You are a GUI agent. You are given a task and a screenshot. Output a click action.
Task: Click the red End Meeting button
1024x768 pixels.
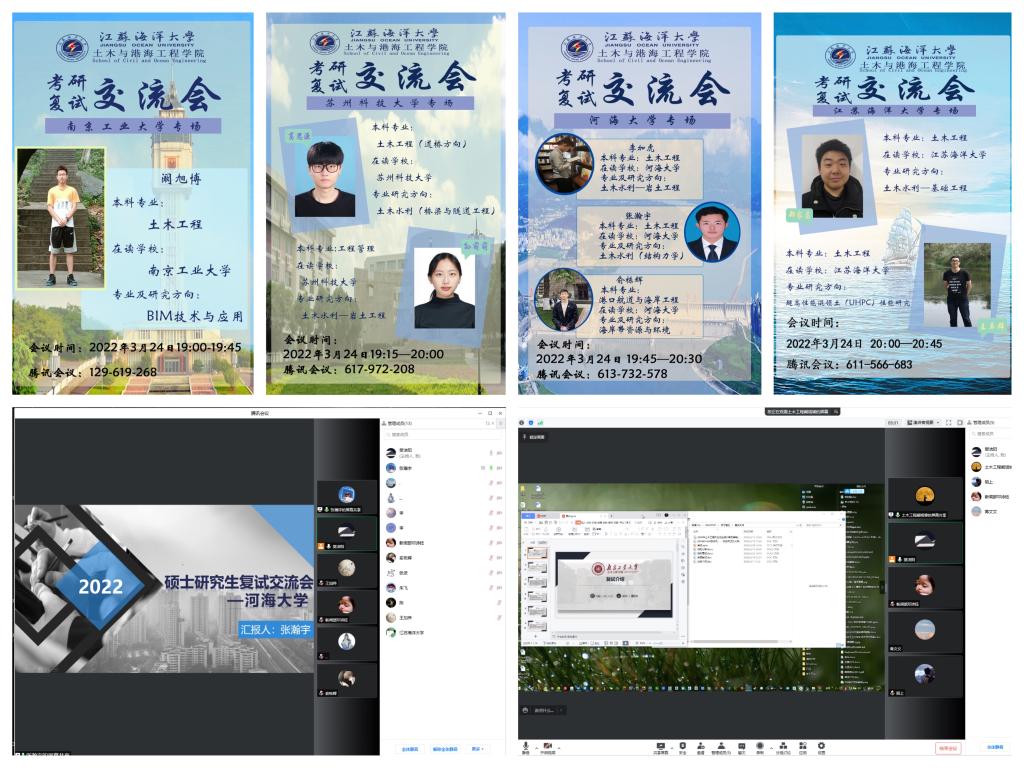(x=947, y=747)
